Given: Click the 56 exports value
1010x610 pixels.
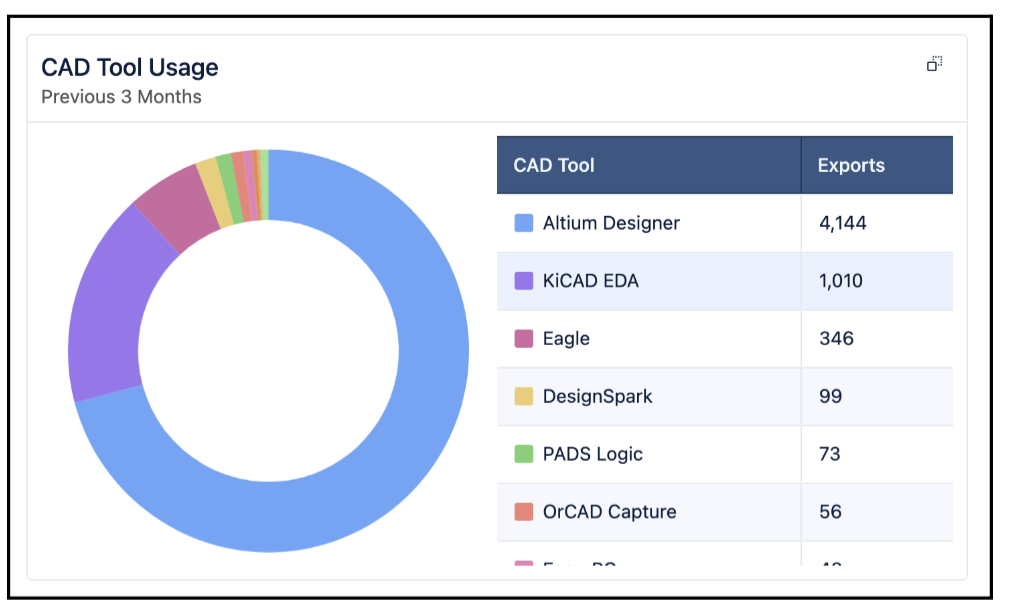Looking at the screenshot, I should (830, 511).
